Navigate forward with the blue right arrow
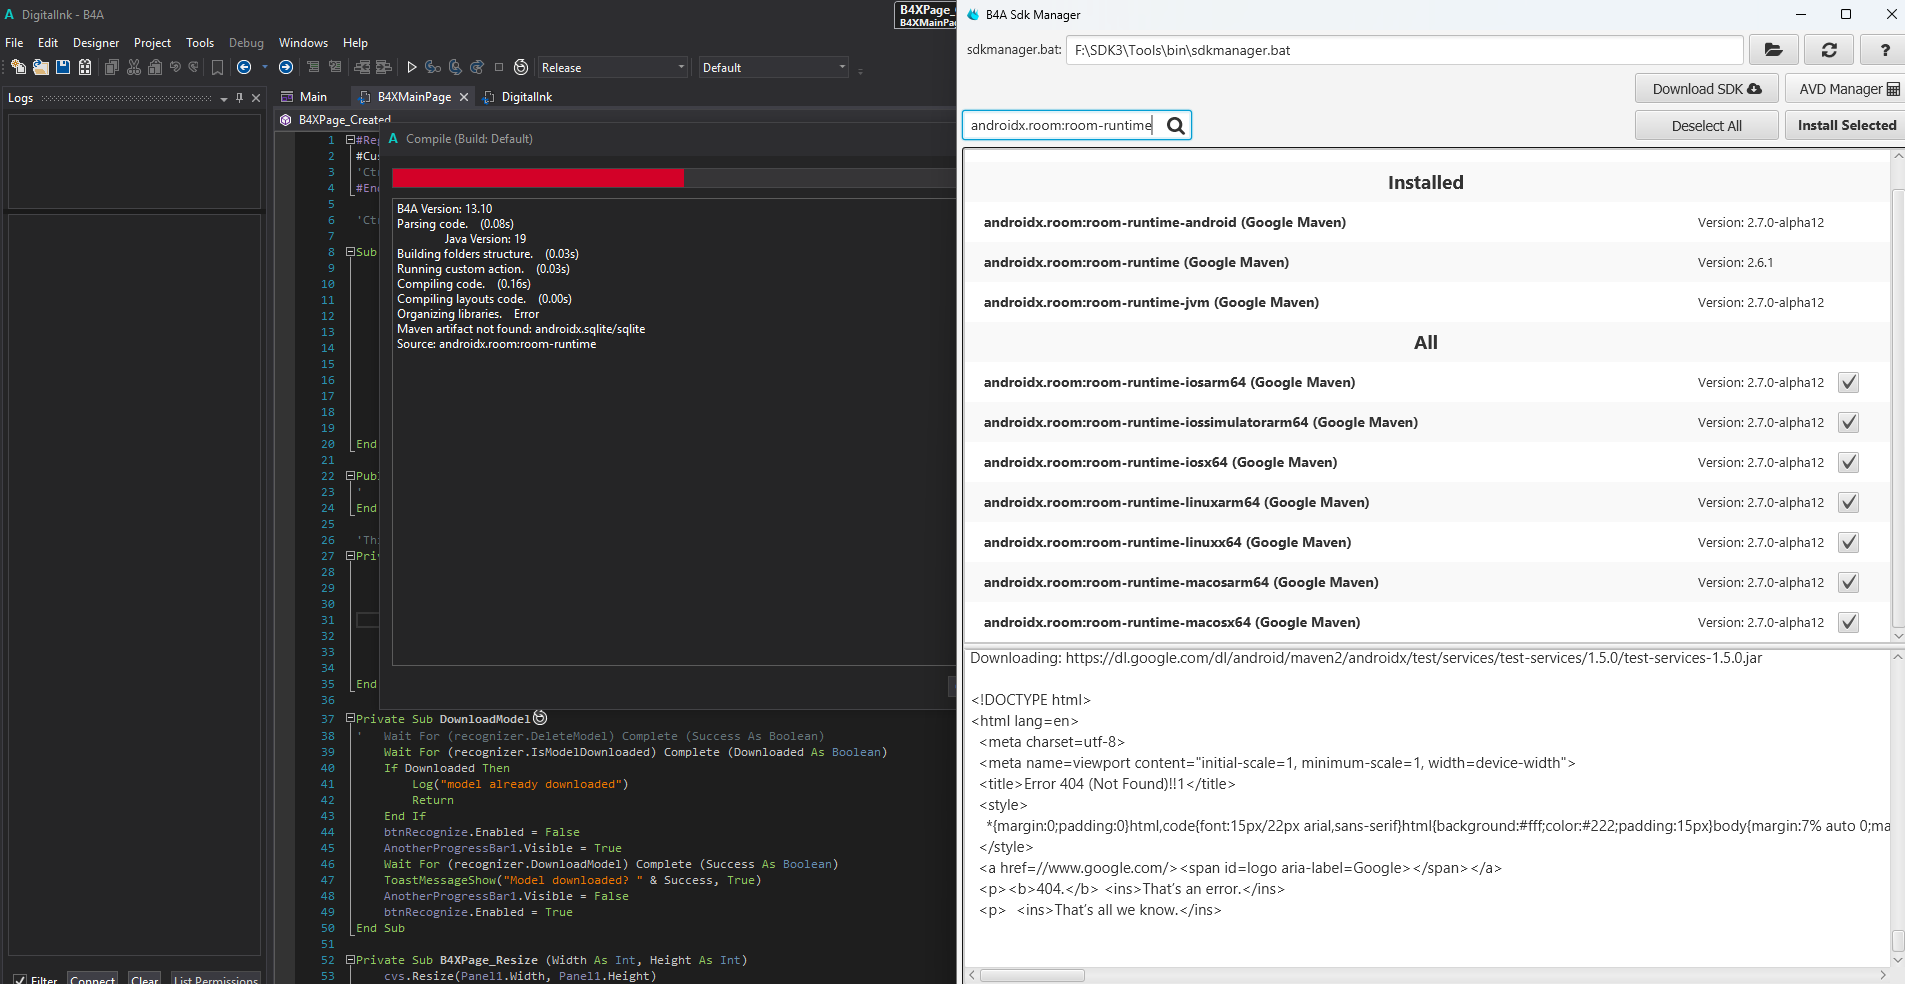This screenshot has width=1905, height=984. pos(286,67)
